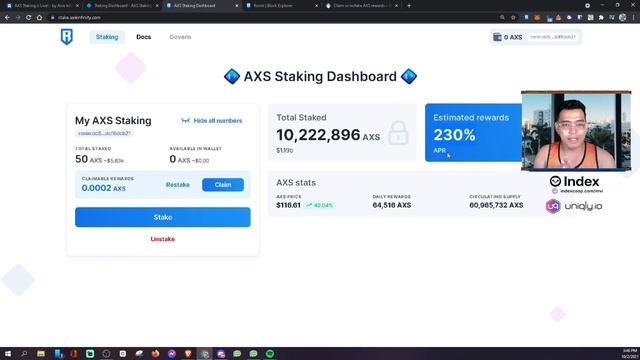Reload the page
This screenshot has height=360, width=640.
[29, 18]
